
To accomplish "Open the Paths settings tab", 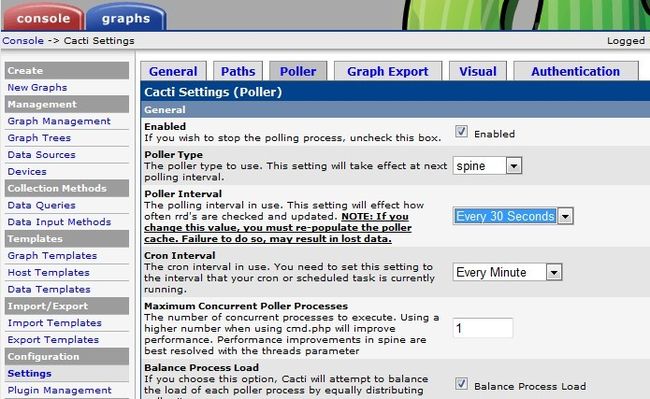I will coord(238,71).
